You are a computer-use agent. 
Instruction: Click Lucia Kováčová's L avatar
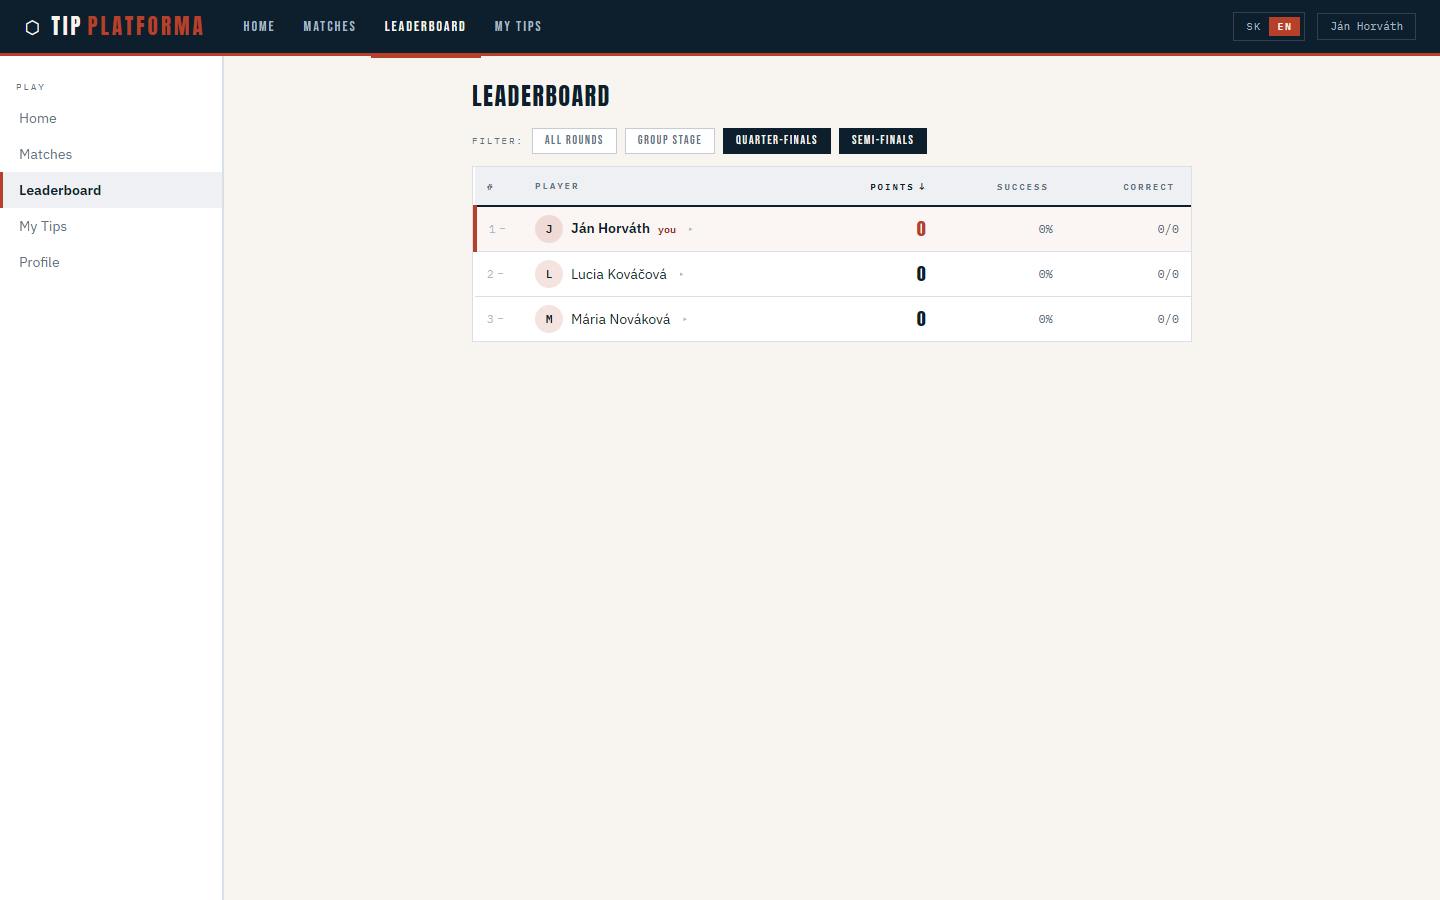pos(548,274)
